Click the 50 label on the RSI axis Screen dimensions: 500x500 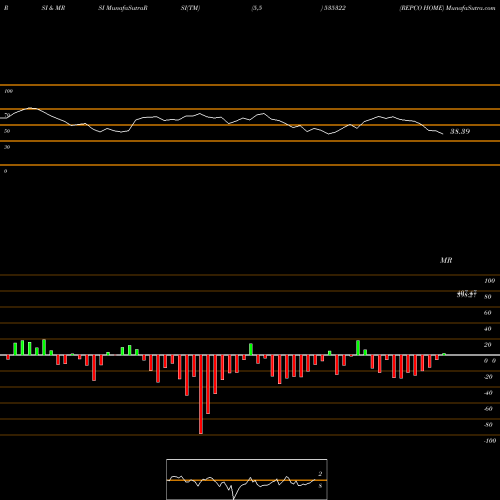pos(7,131)
